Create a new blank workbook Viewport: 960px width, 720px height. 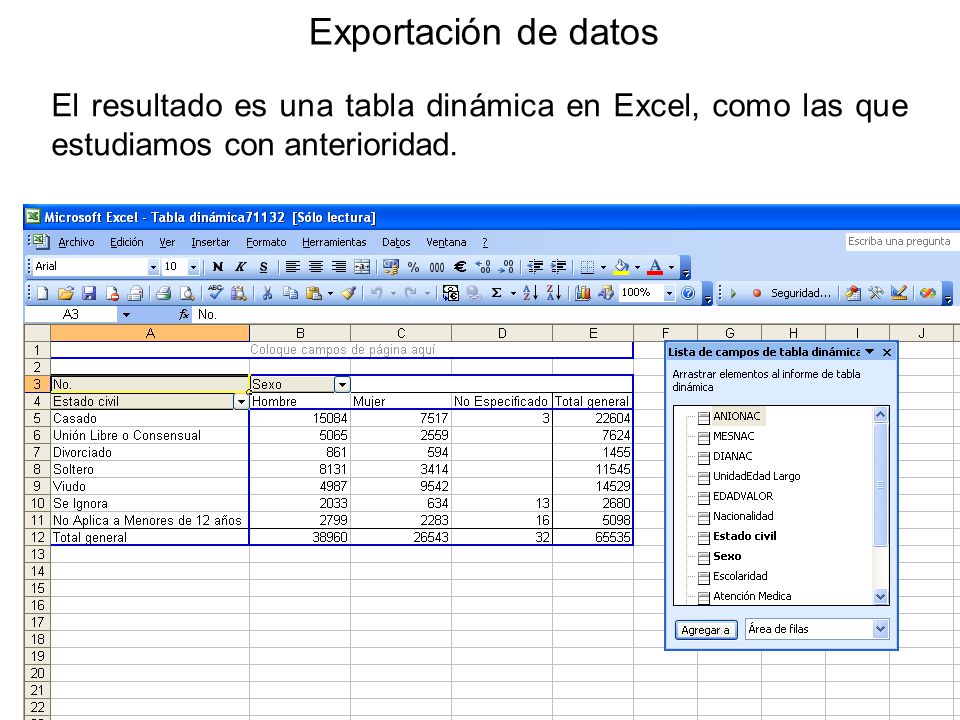(42, 293)
